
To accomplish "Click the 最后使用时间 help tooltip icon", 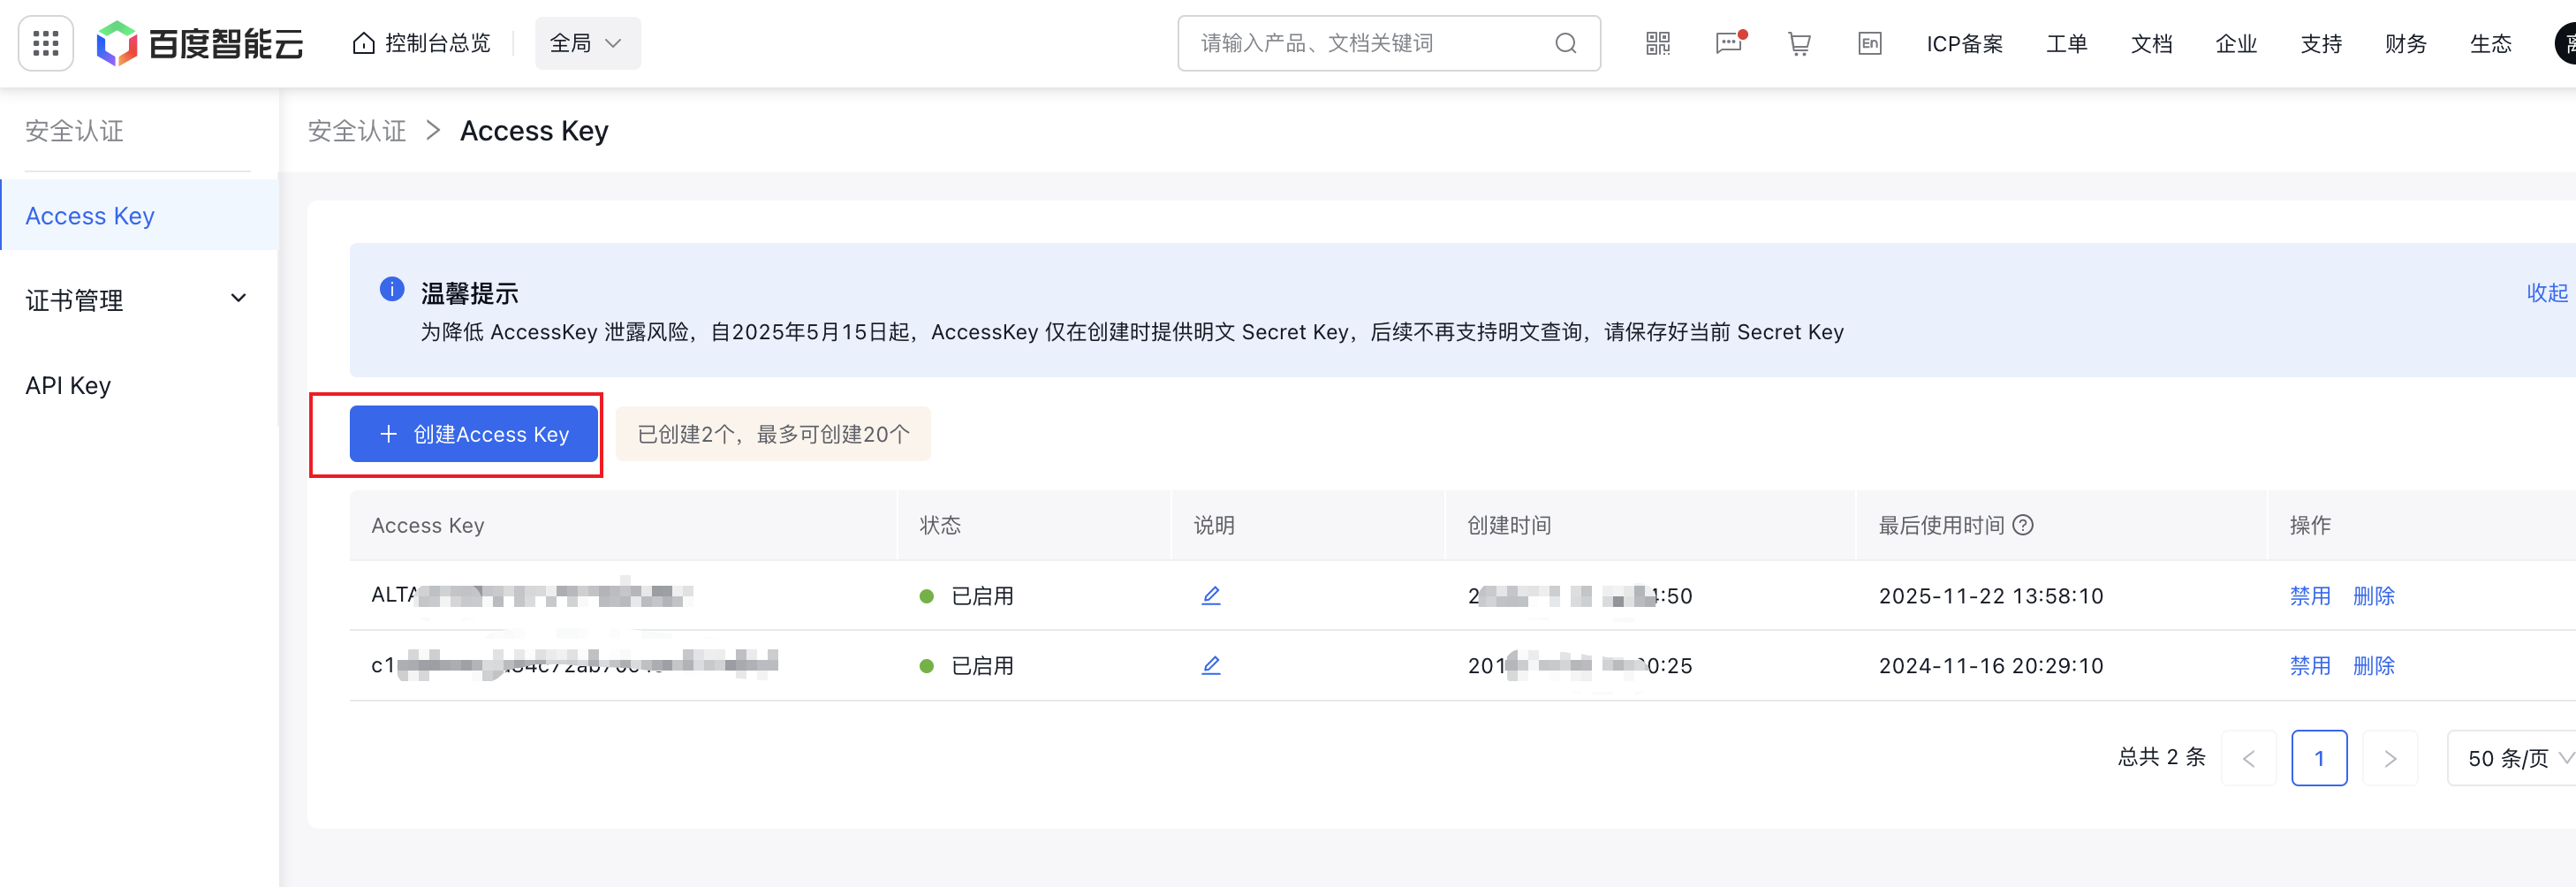I will (x=2025, y=524).
